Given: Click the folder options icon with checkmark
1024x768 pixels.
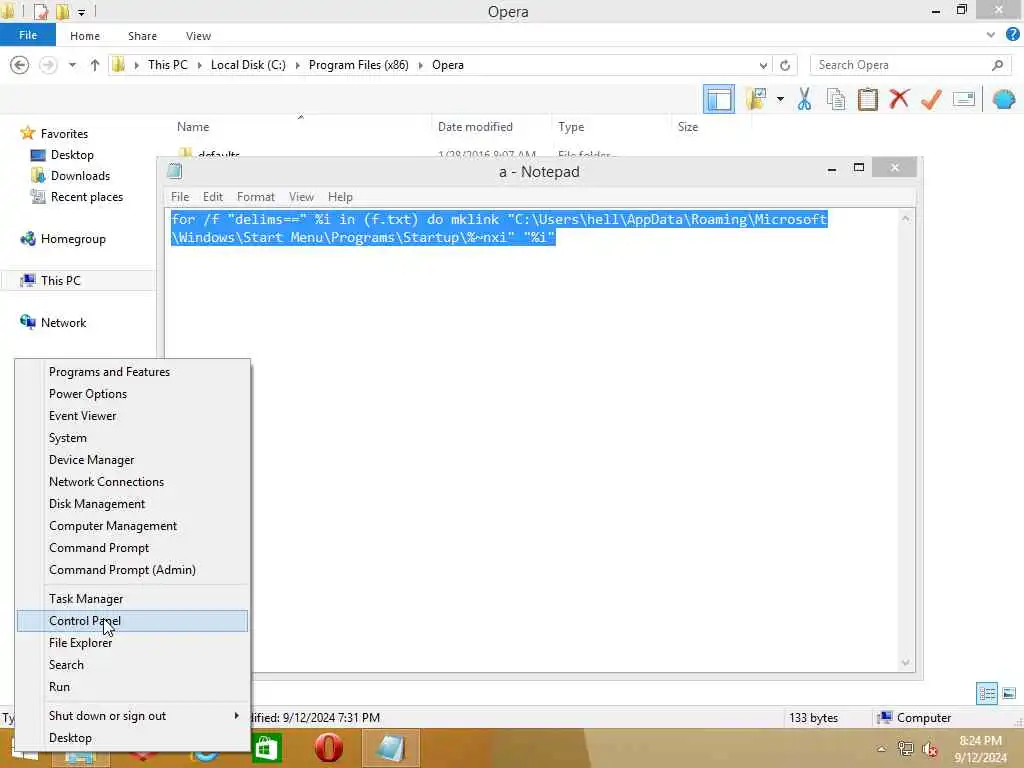Looking at the screenshot, I should pyautogui.click(x=756, y=99).
